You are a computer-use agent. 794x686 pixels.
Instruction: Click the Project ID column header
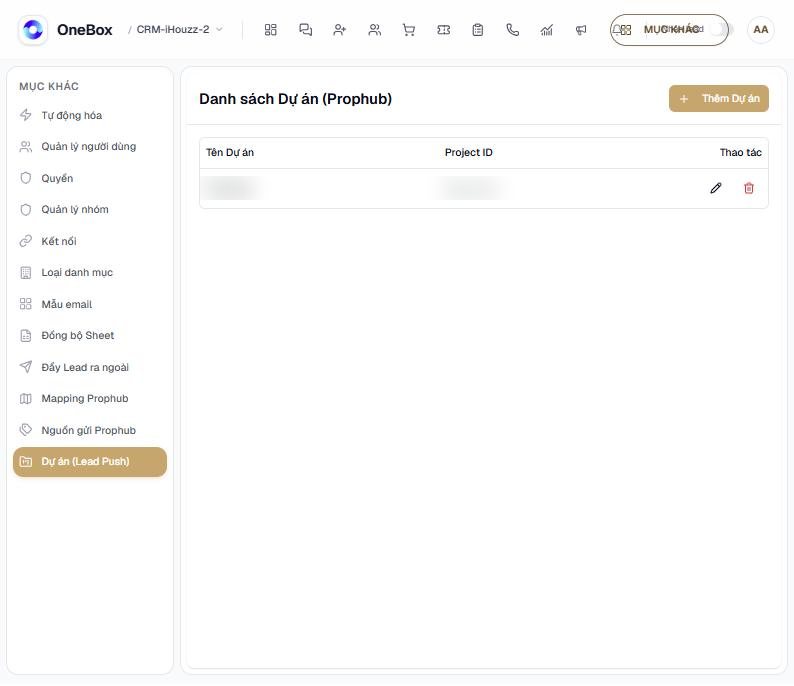tap(468, 152)
